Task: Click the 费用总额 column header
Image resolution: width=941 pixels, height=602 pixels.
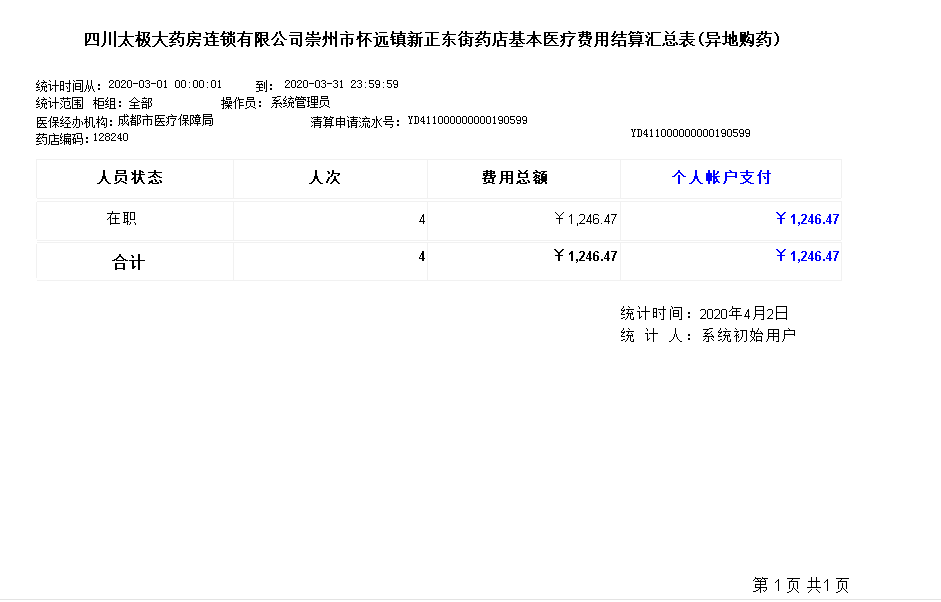Action: pyautogui.click(x=515, y=178)
